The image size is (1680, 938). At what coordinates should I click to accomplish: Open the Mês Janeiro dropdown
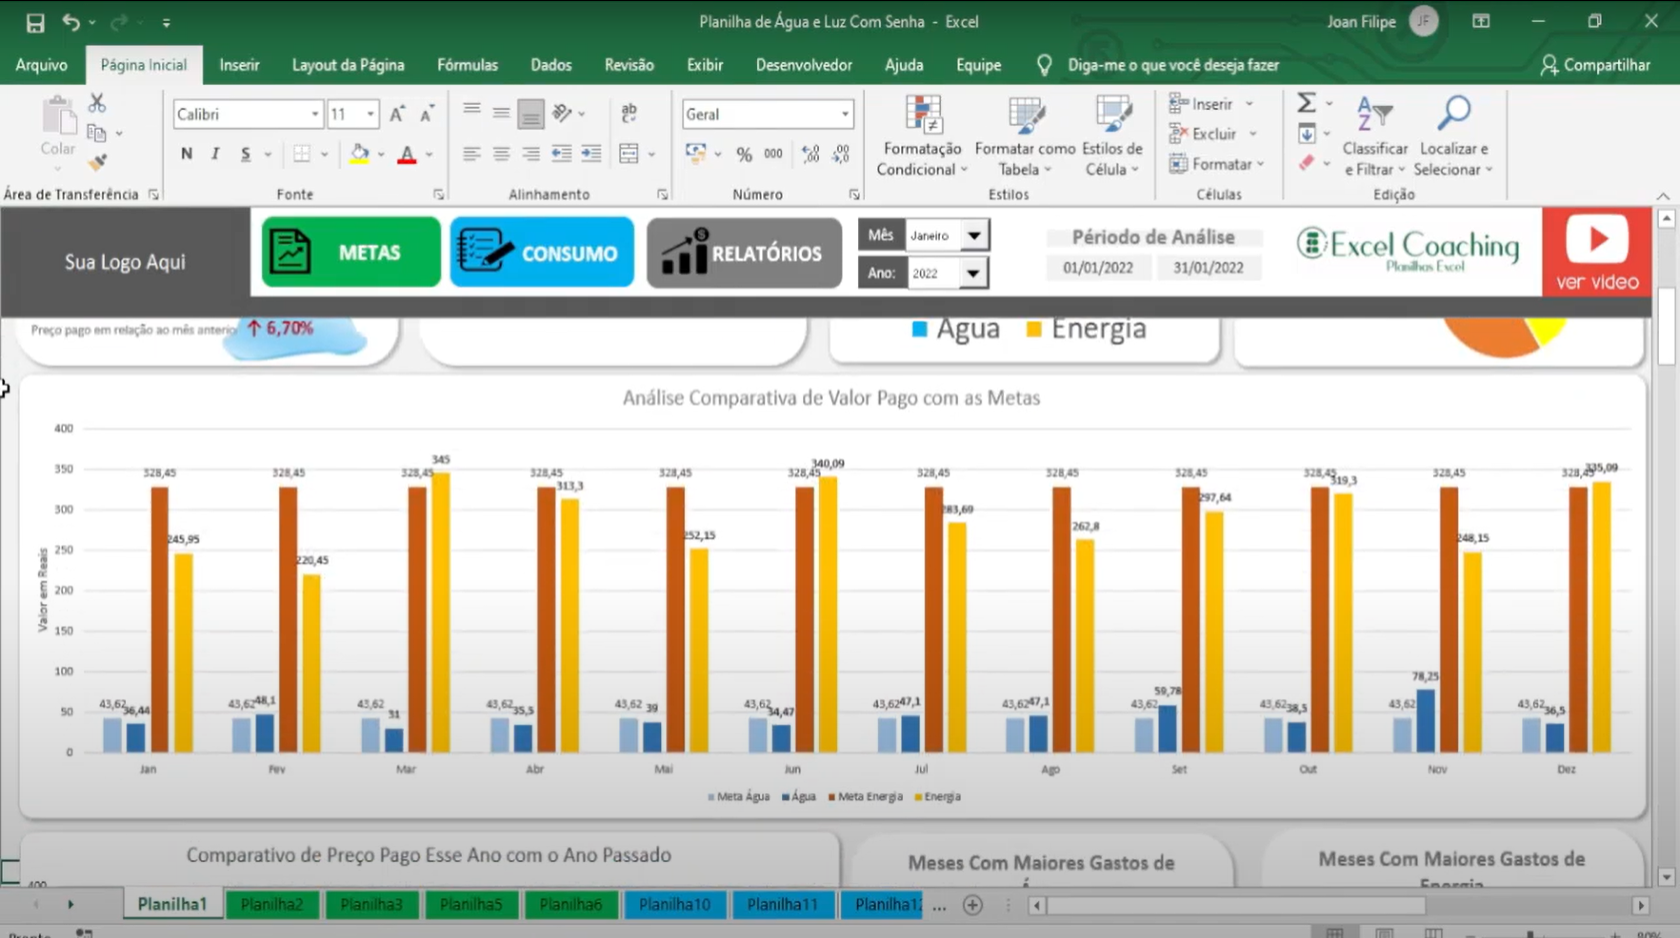point(974,236)
